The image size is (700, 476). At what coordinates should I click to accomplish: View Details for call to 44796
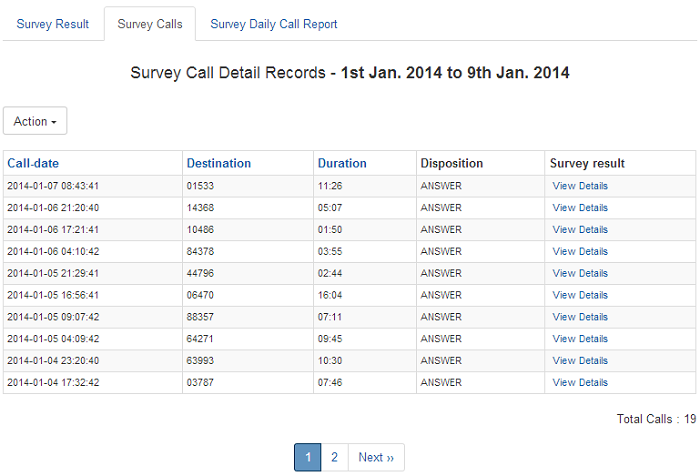(580, 274)
